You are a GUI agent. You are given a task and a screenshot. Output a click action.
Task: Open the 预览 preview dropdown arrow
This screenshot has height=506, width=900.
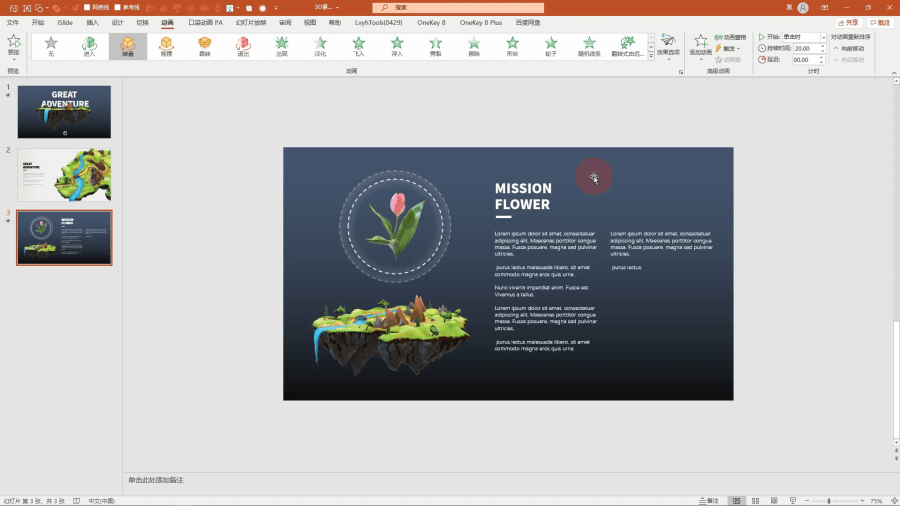click(14, 59)
